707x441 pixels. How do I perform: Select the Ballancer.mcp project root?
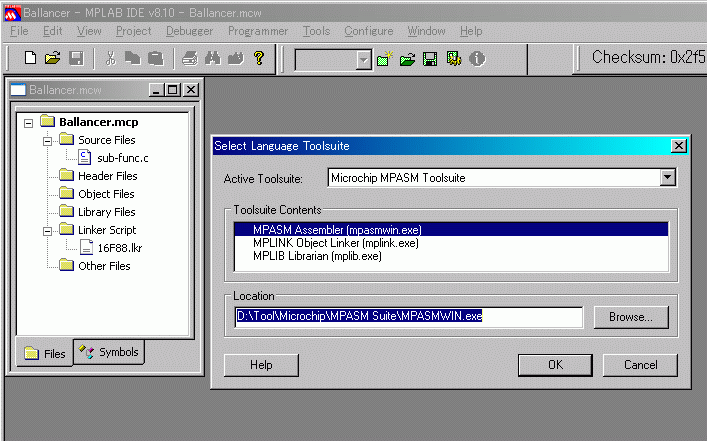click(x=99, y=122)
